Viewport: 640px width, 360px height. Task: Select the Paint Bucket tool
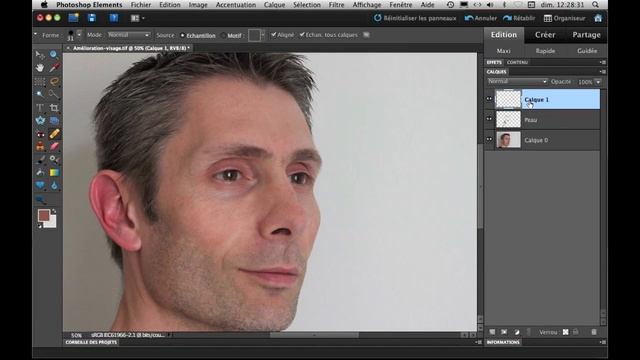pos(40,173)
